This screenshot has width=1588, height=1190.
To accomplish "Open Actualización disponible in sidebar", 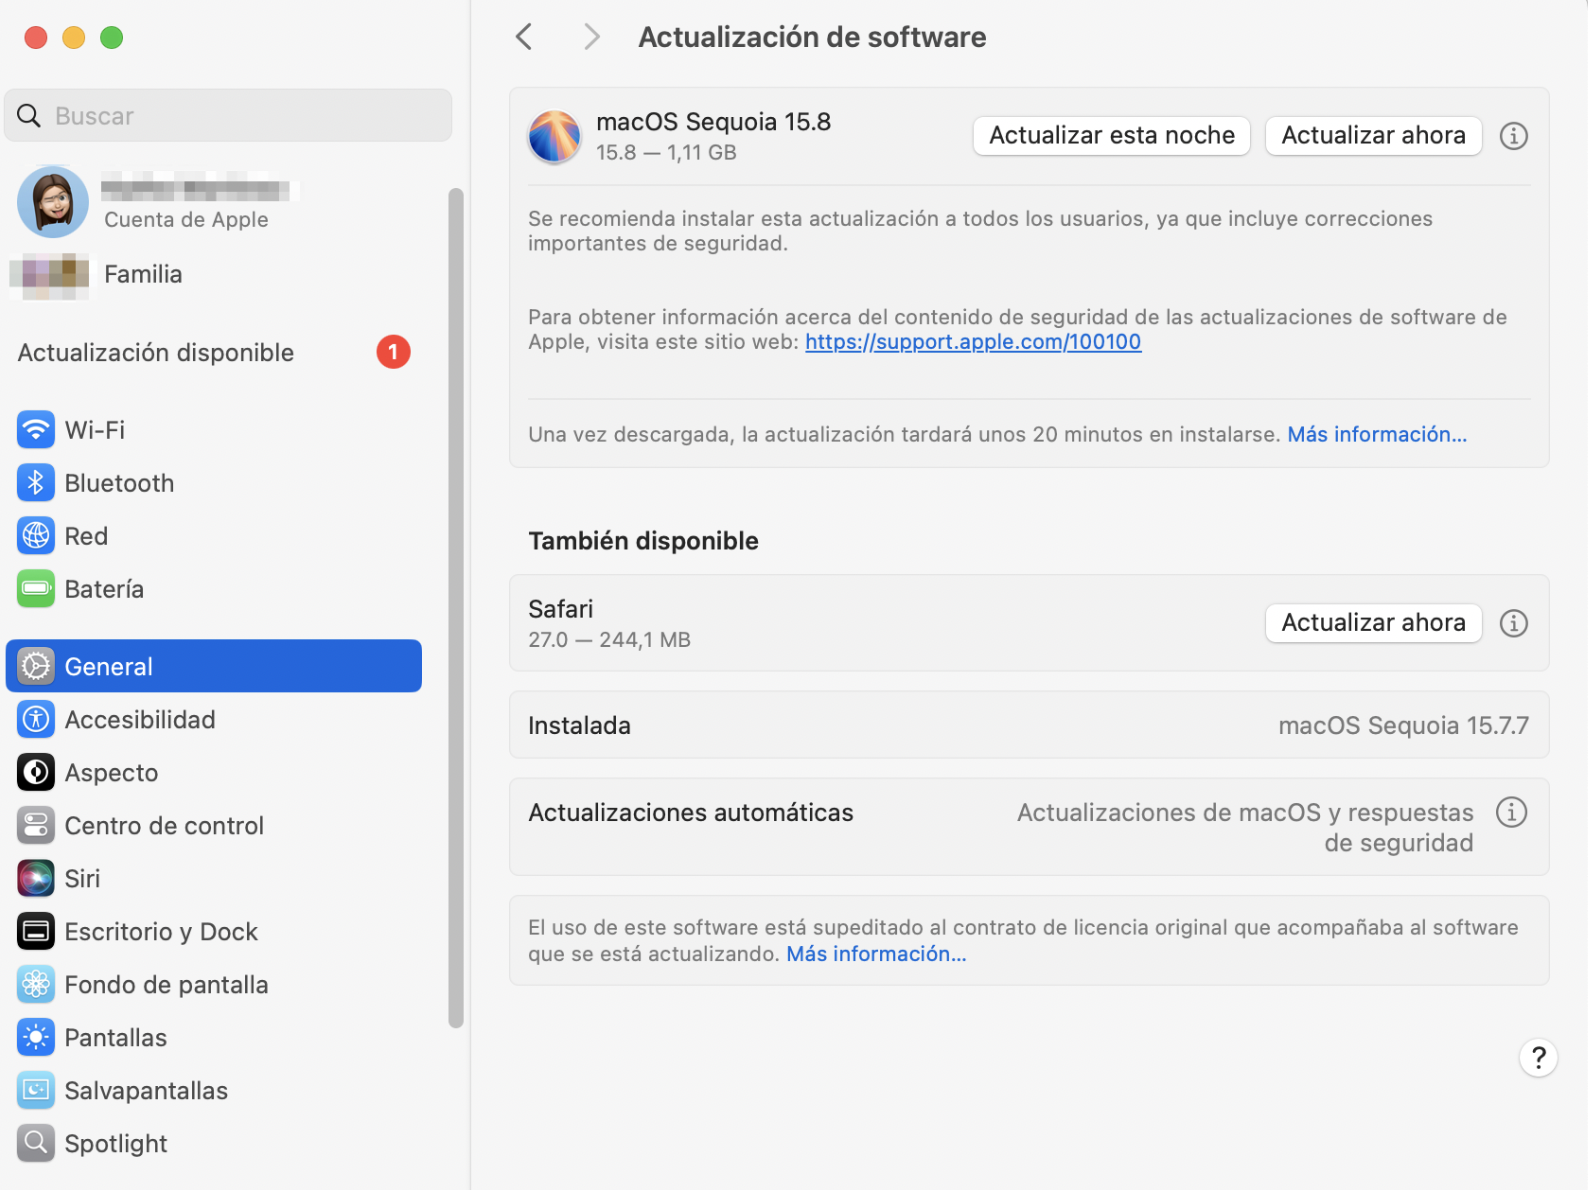I will click(214, 352).
